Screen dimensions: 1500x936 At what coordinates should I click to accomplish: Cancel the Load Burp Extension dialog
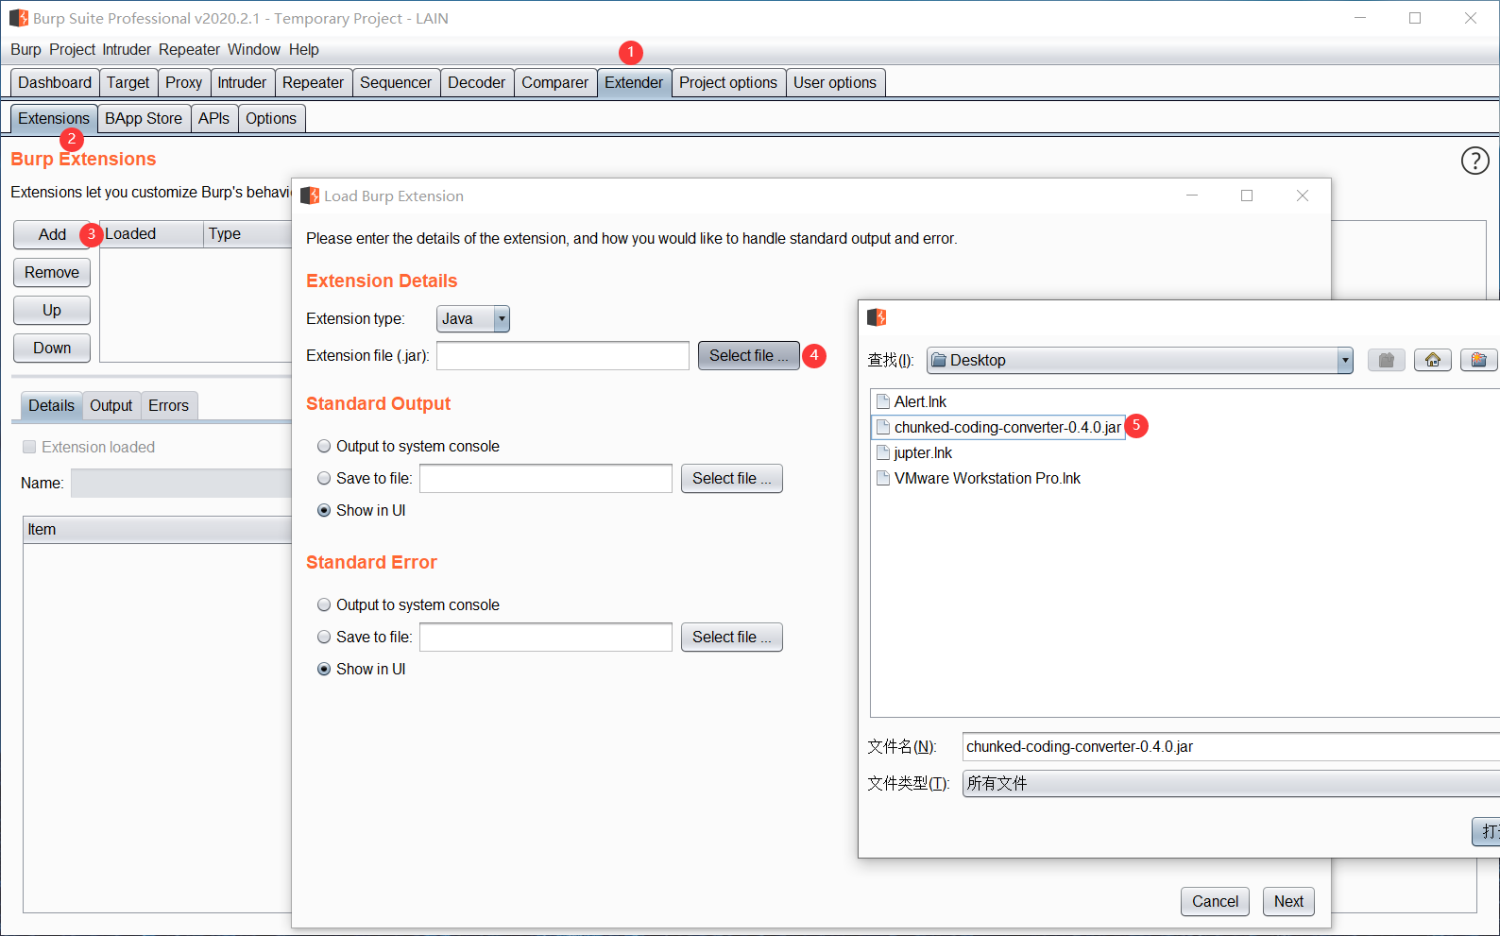click(1216, 901)
